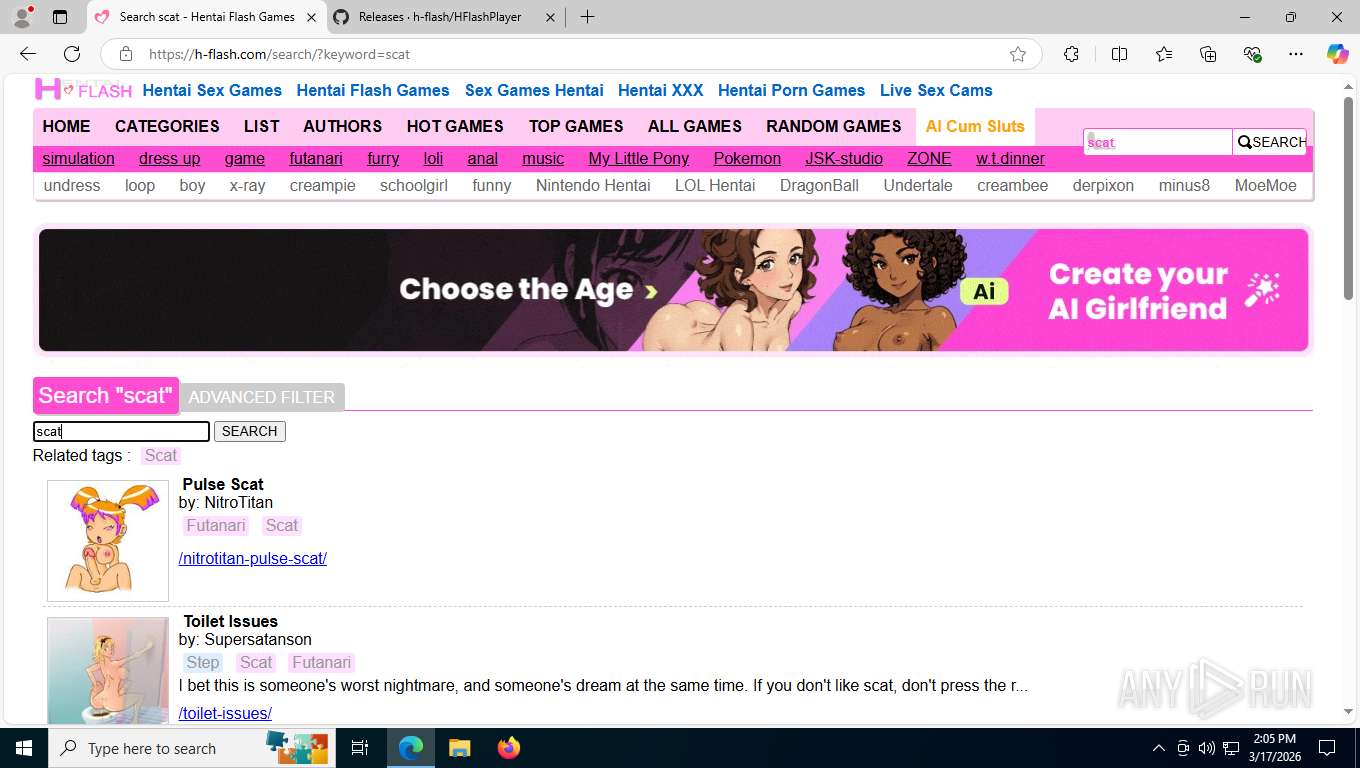Viewport: 1360px width, 768px height.
Task: Add this page to favorites star
Action: click(1018, 54)
